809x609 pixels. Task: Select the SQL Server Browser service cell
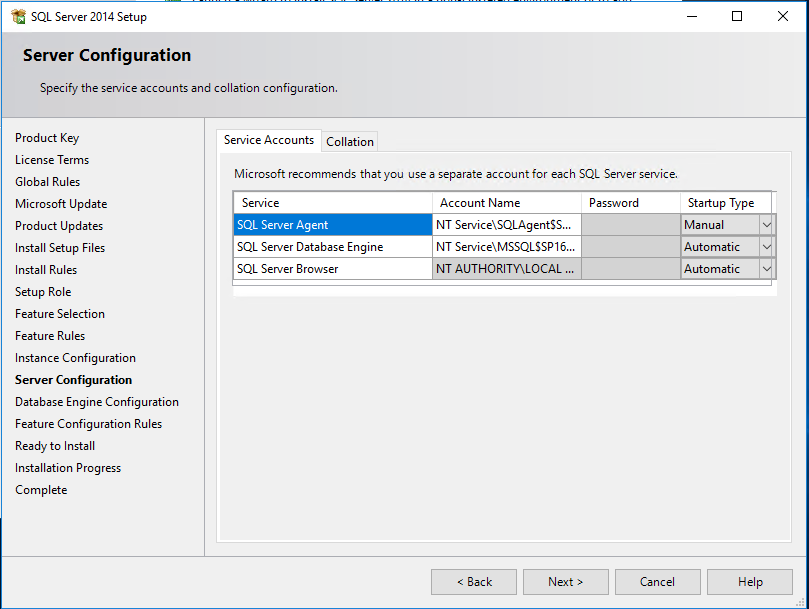(333, 269)
